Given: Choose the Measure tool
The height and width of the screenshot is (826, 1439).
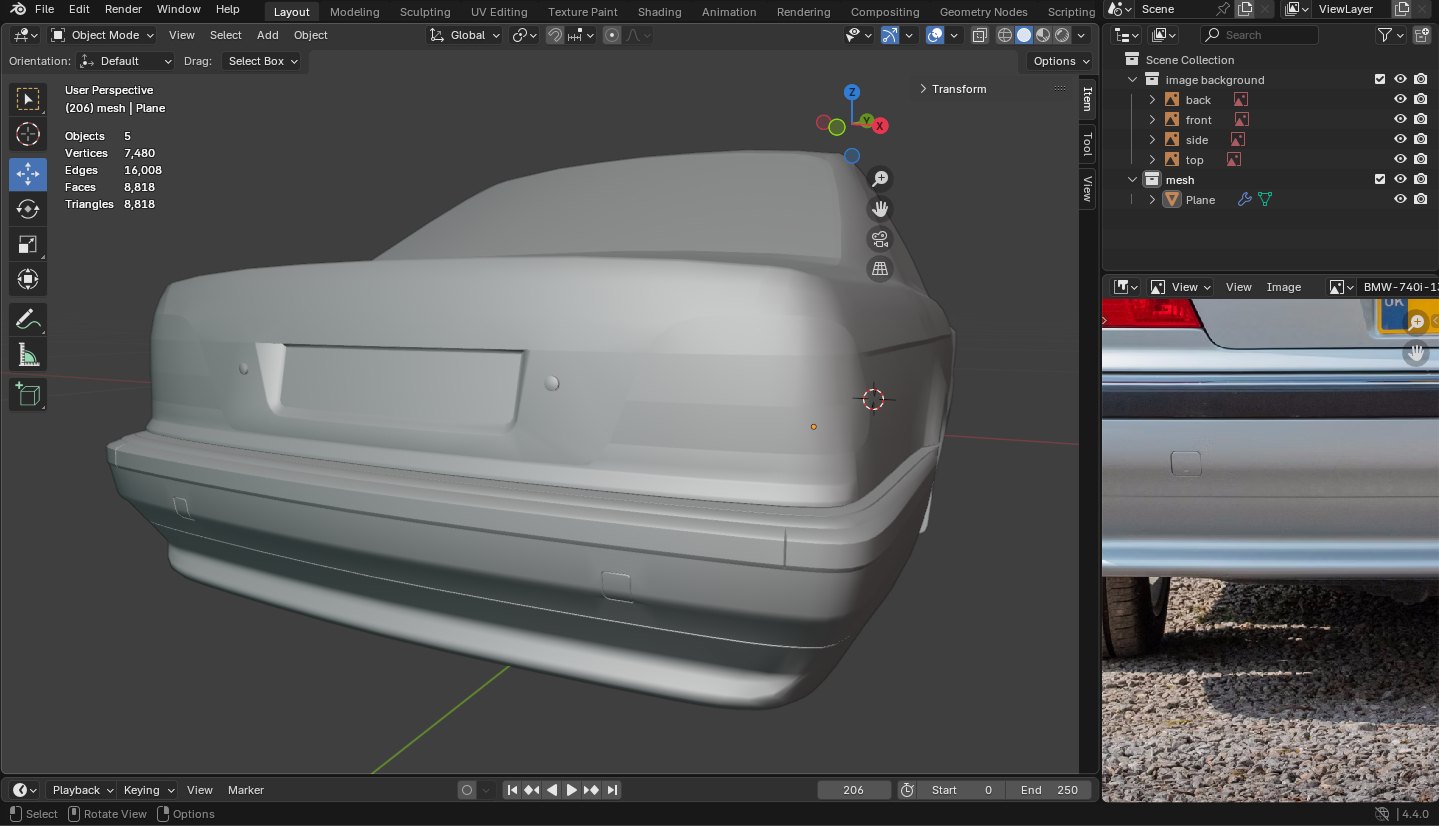Looking at the screenshot, I should [x=28, y=355].
